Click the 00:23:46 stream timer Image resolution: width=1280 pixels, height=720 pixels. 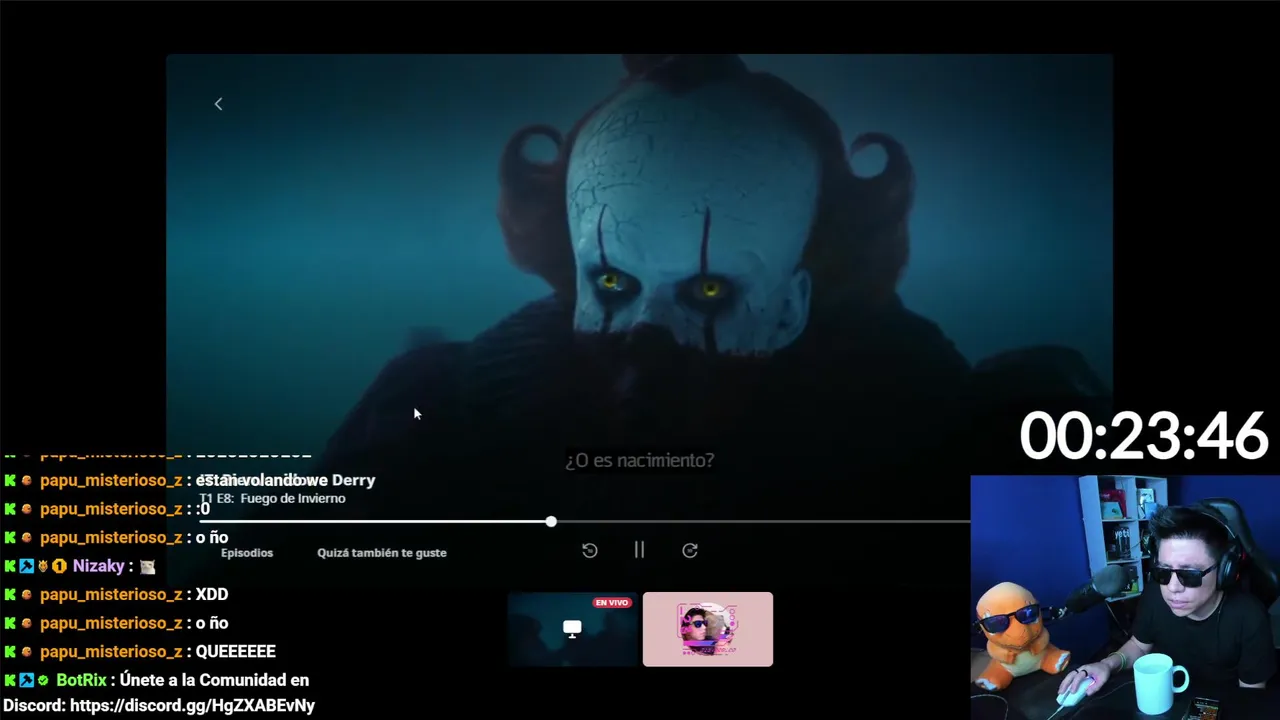click(1144, 437)
